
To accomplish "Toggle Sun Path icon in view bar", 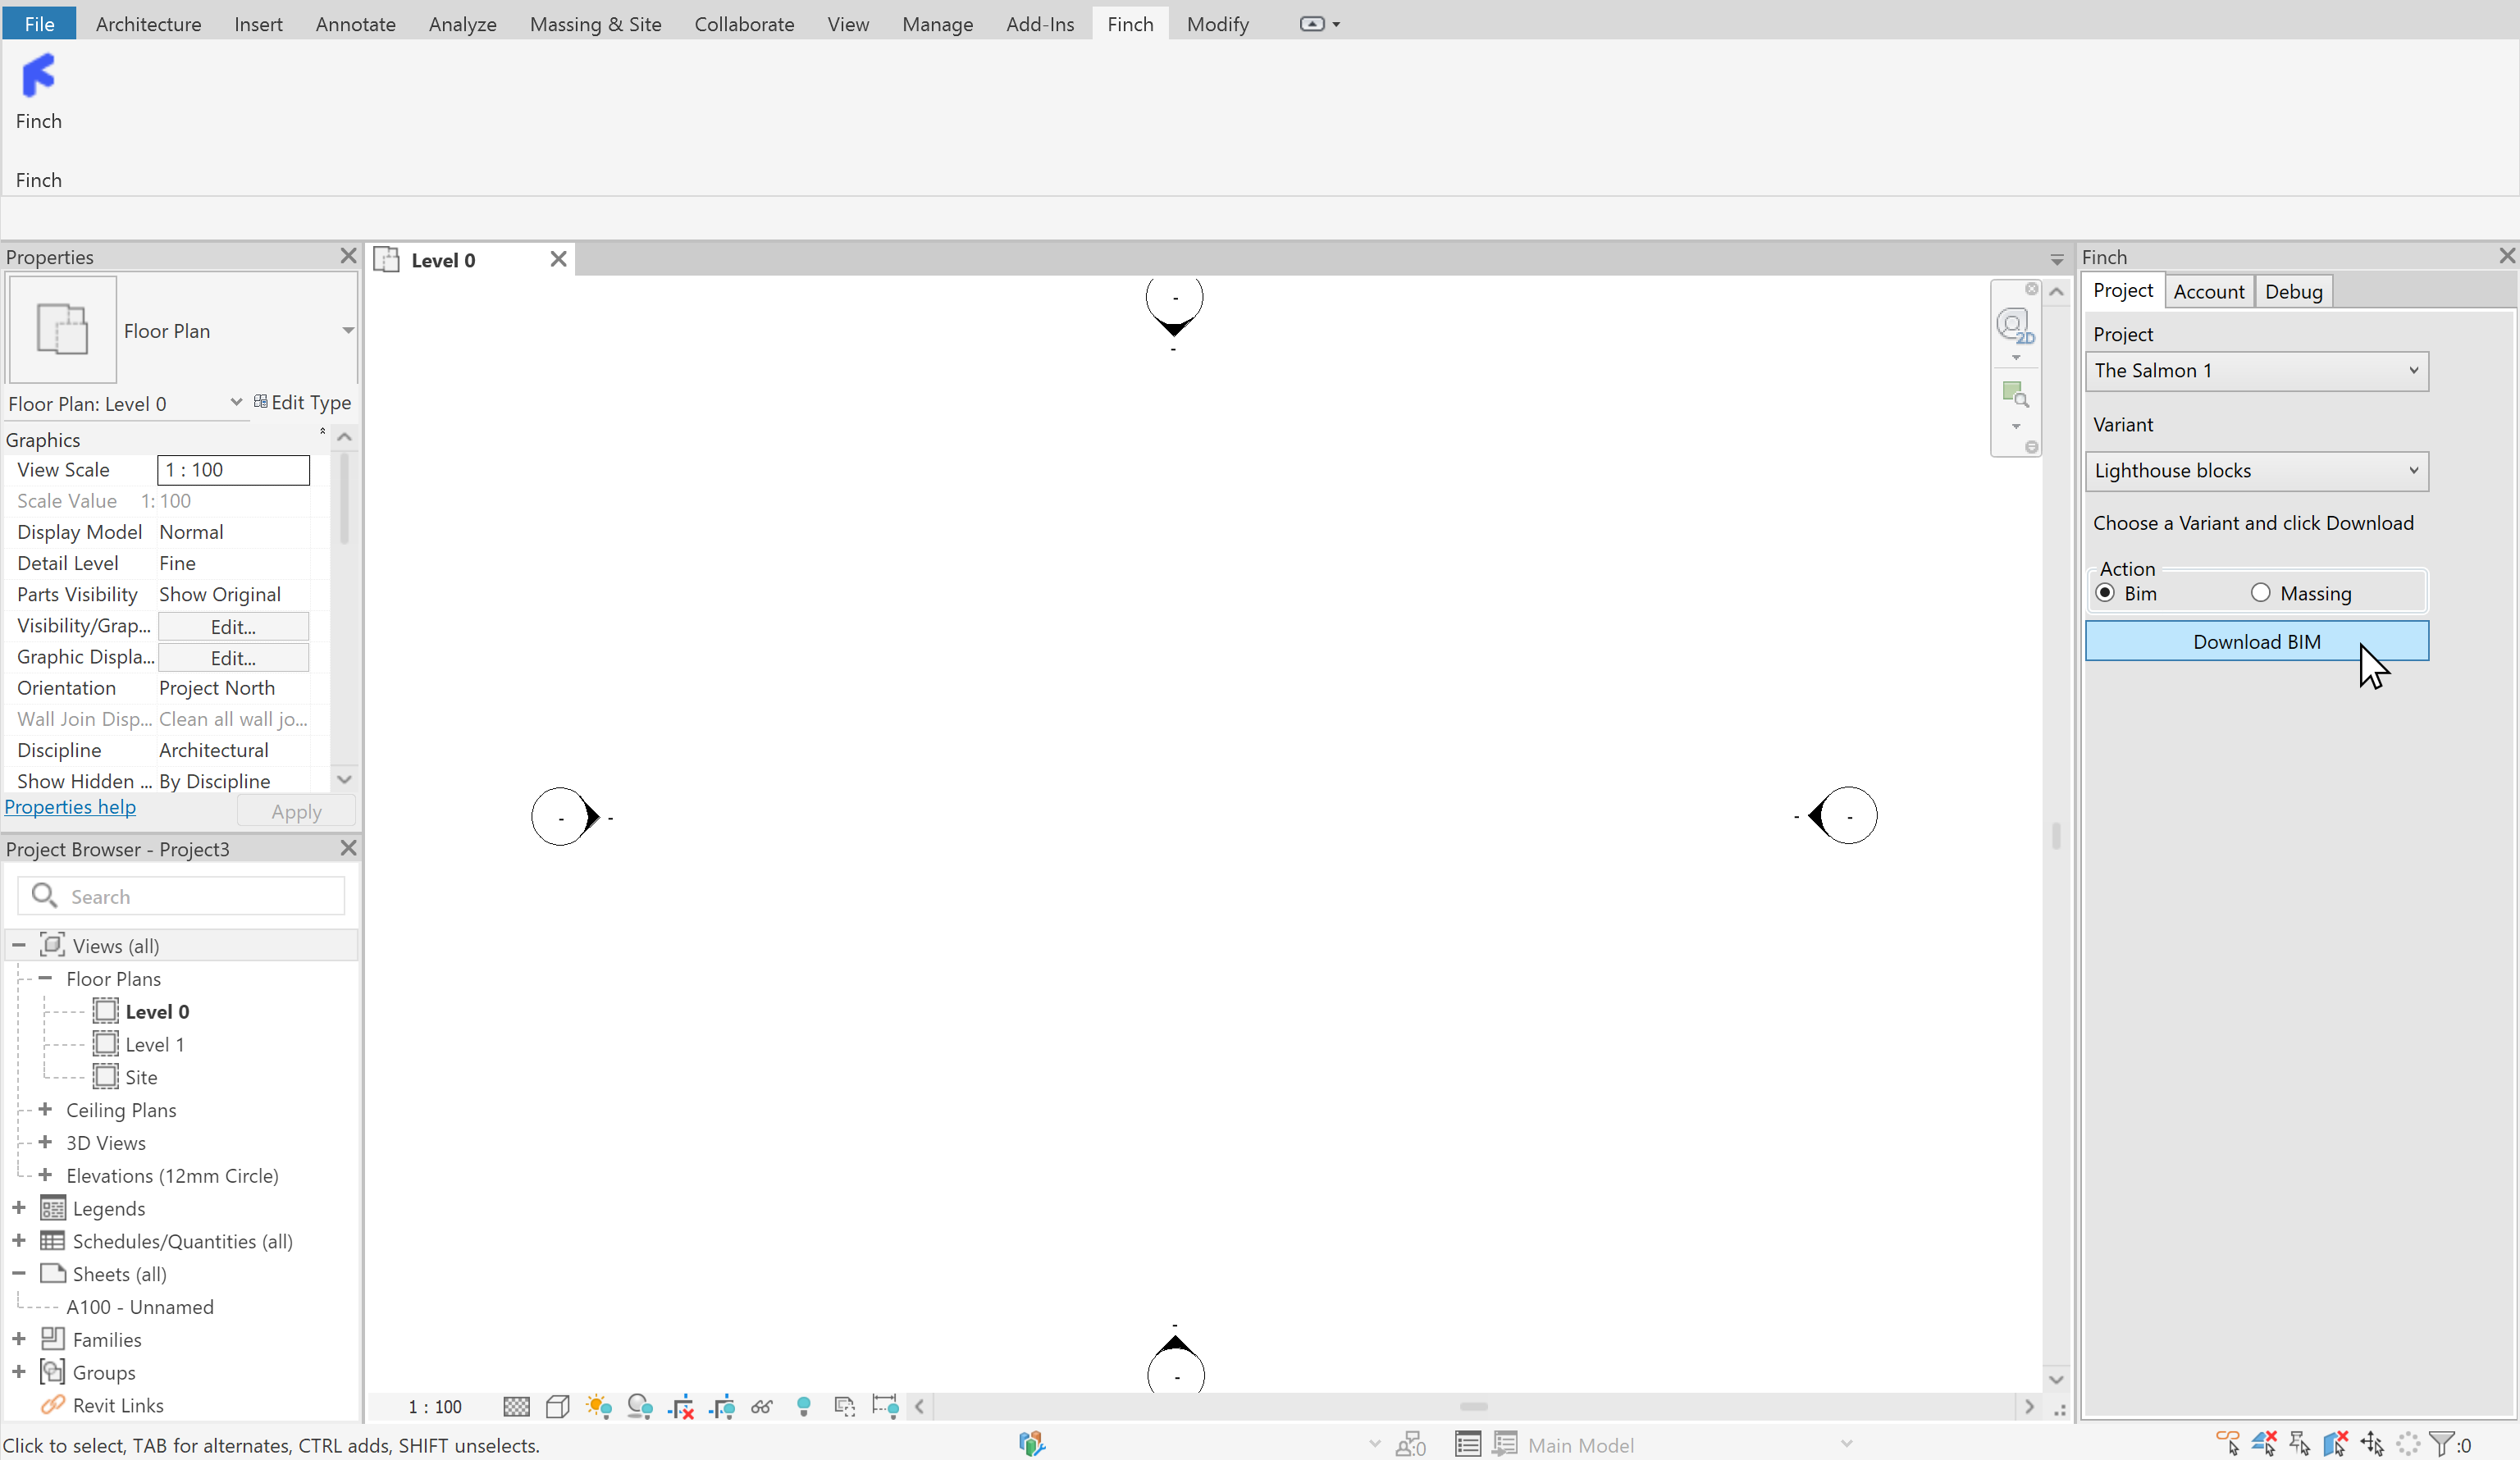I will pos(599,1406).
